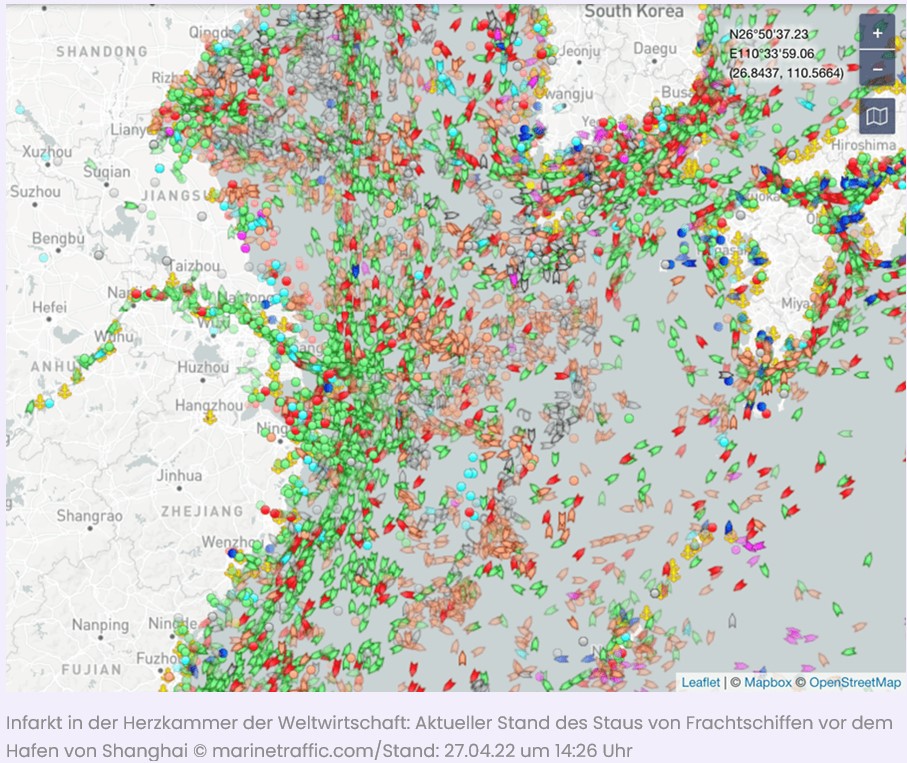The image size is (907, 763).
Task: Click the South Korea country label
Action: pyautogui.click(x=634, y=11)
